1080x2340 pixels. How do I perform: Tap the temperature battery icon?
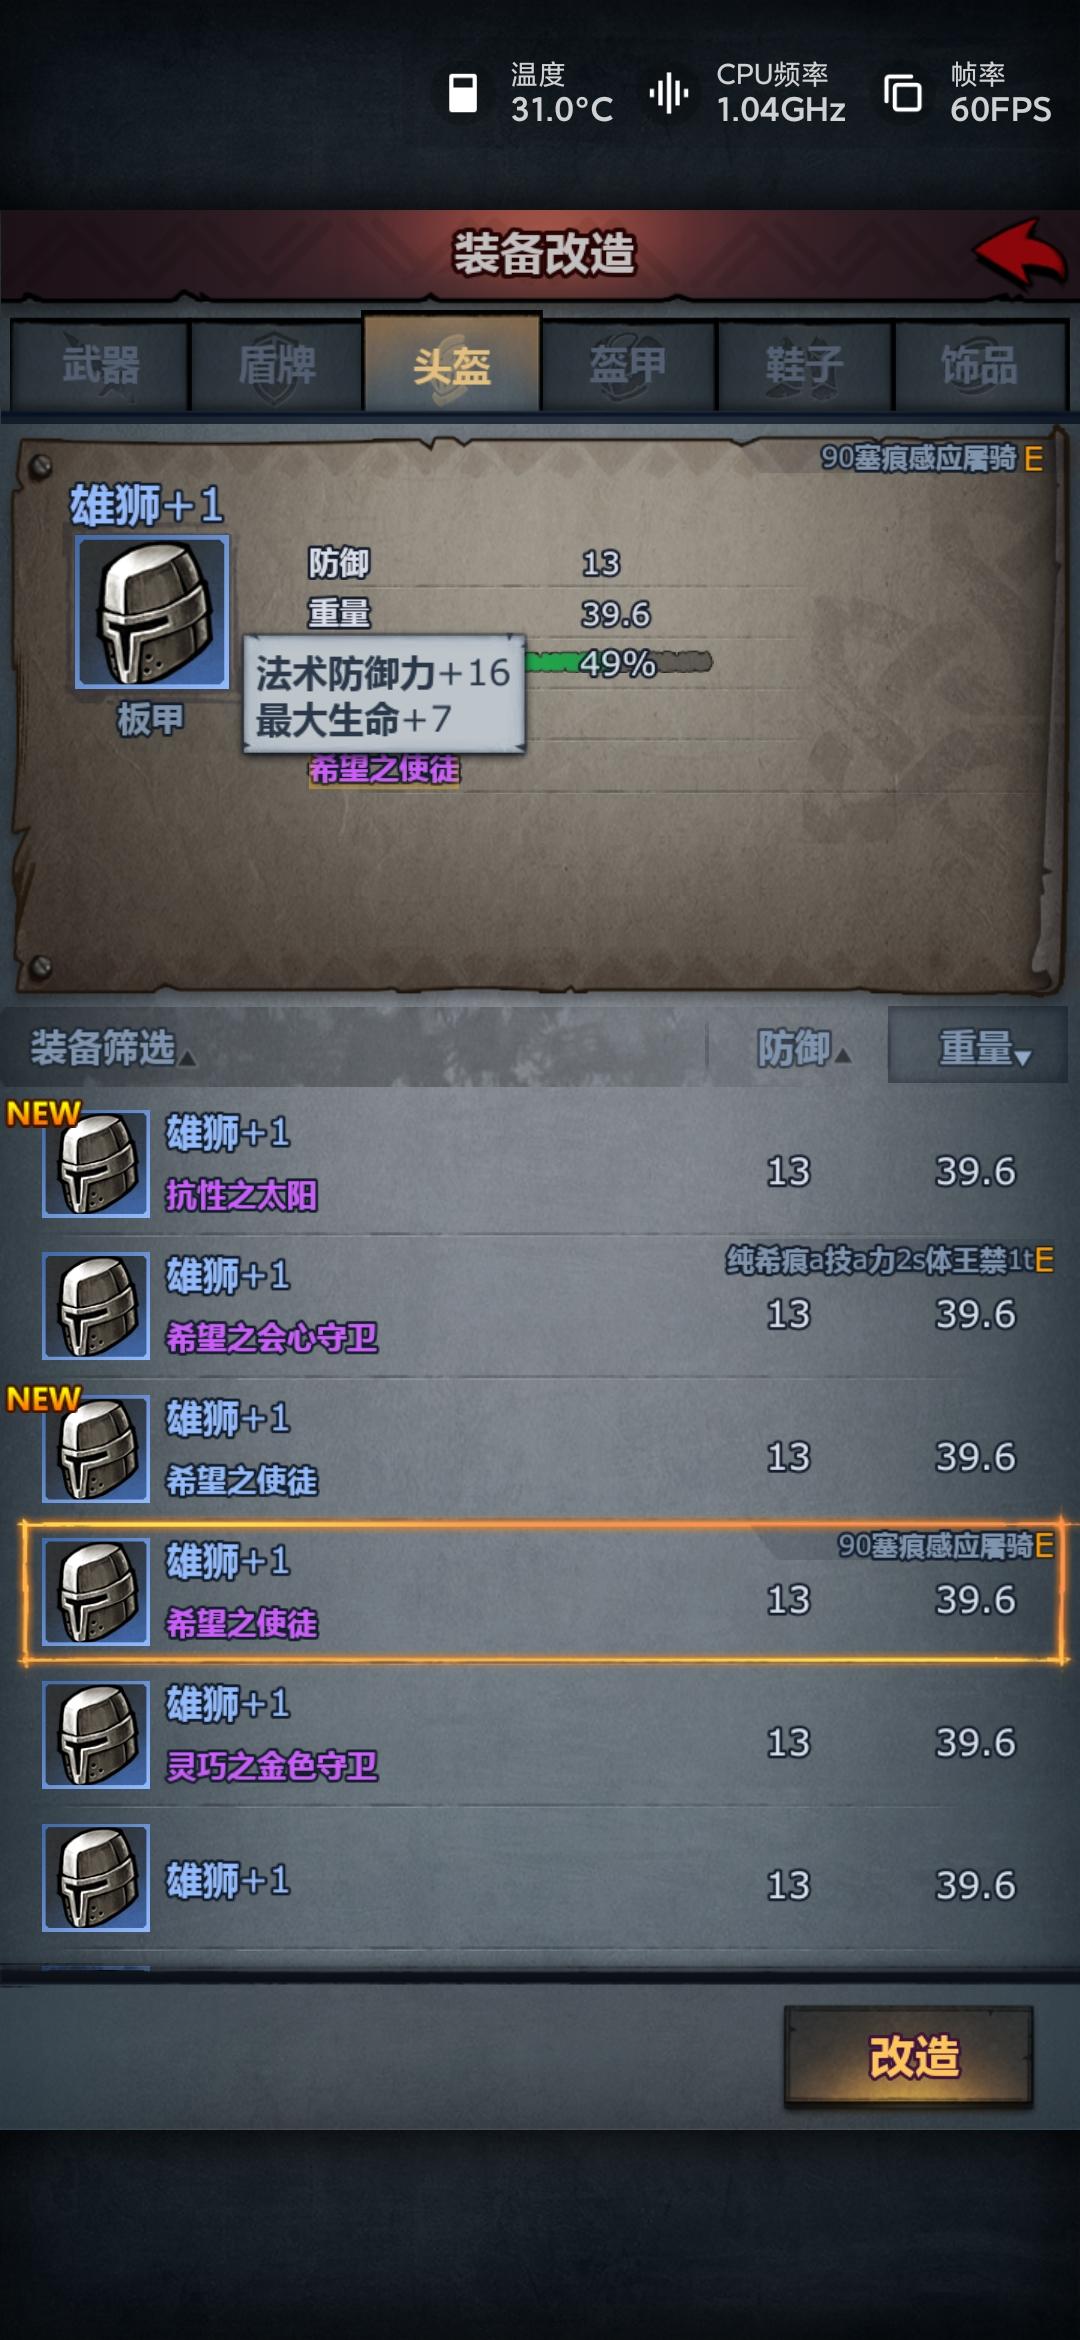click(463, 93)
